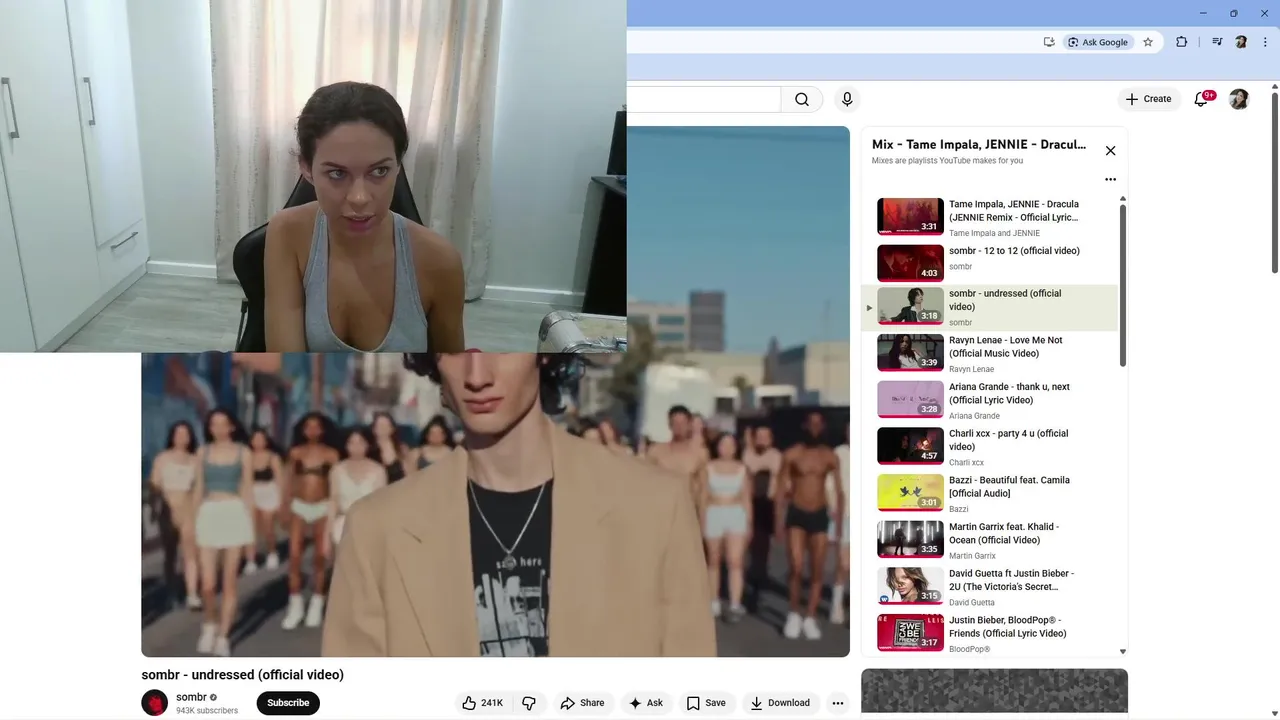Image resolution: width=1280 pixels, height=720 pixels.
Task: Open YouTube notifications bell
Action: coord(1202,99)
